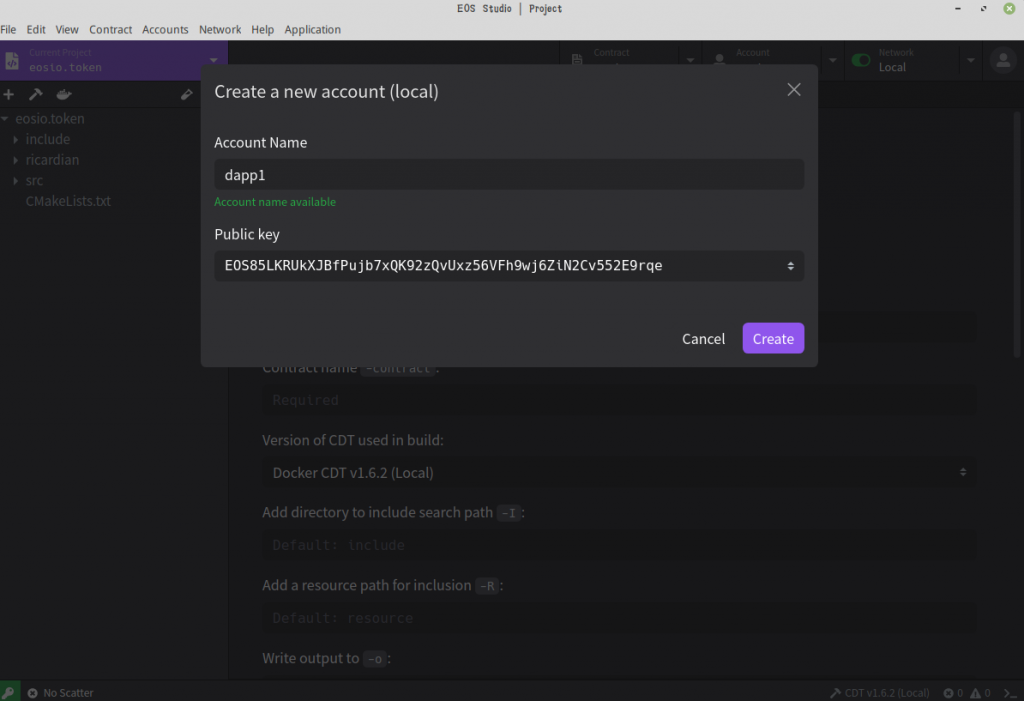Click the Docker whale icon
The width and height of the screenshot is (1024, 701).
click(x=63, y=95)
